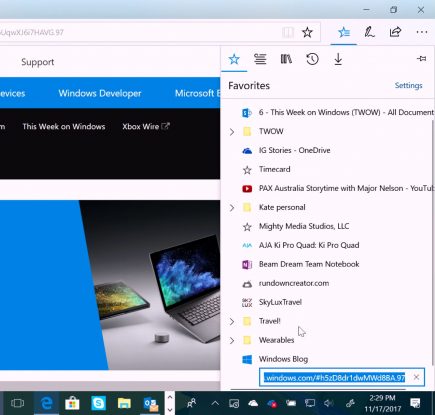
Task: Open Favorites Settings link
Action: pyautogui.click(x=408, y=86)
